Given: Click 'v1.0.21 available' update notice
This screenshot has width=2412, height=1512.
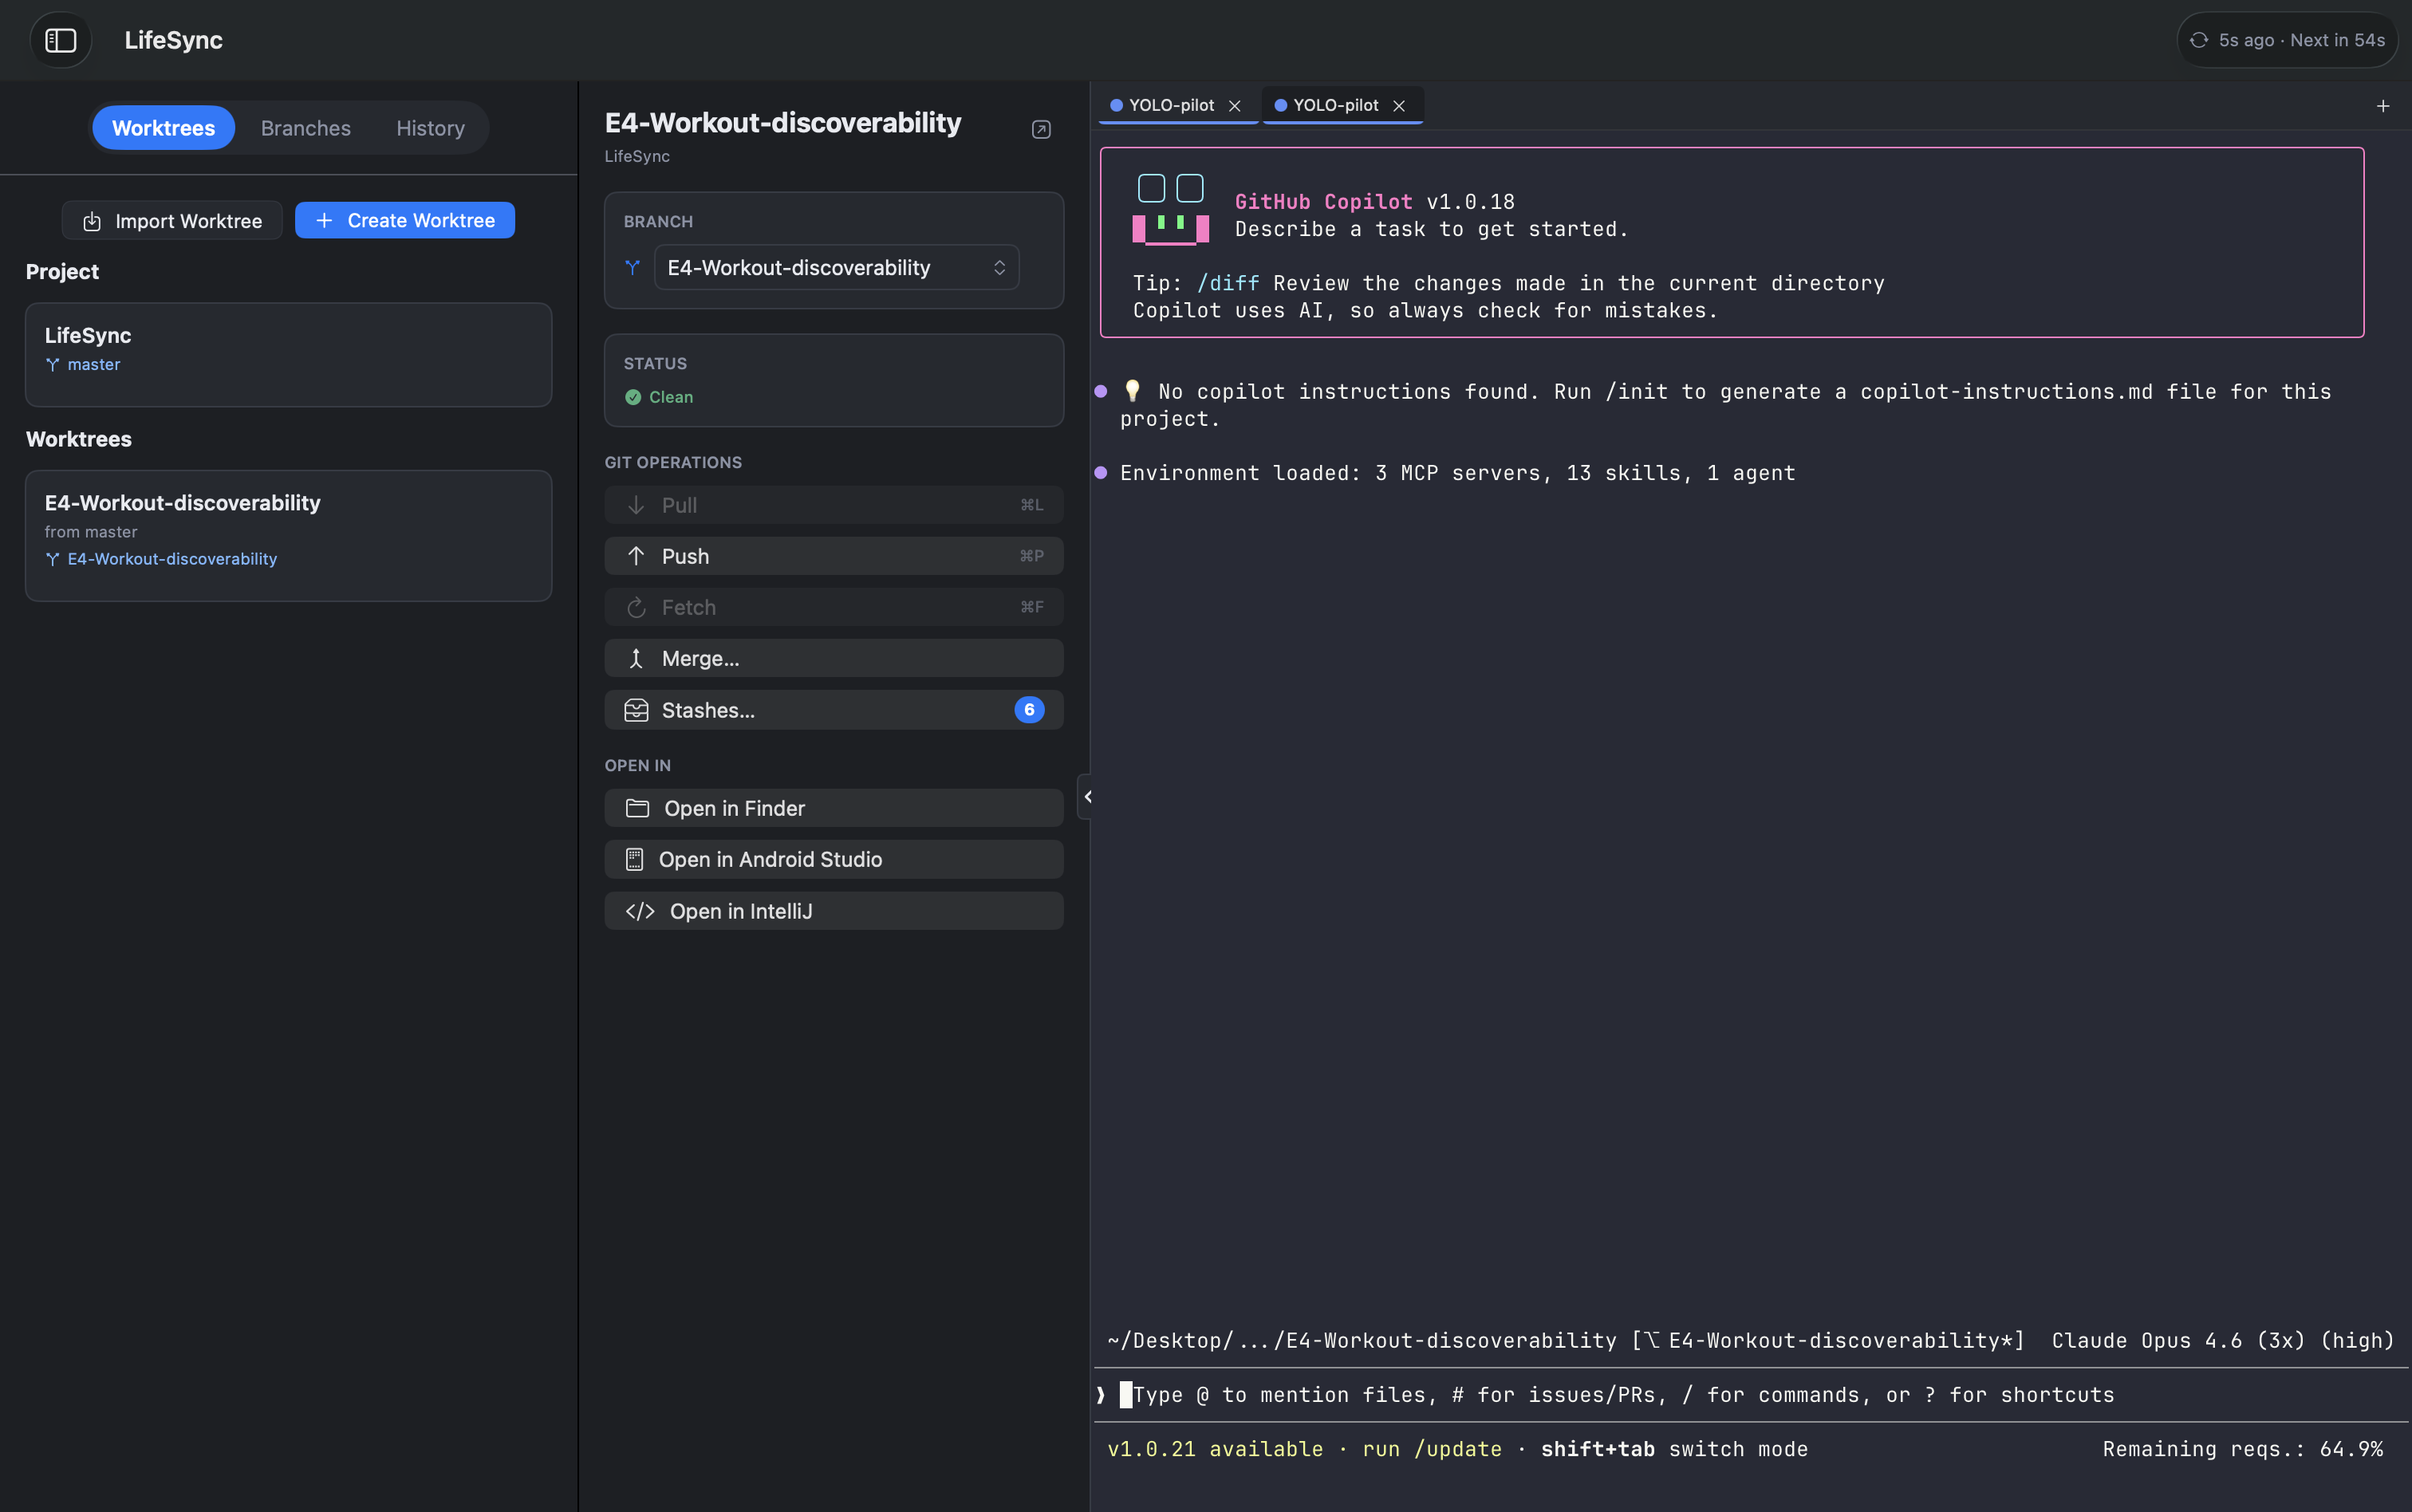Looking at the screenshot, I should click(x=1215, y=1449).
